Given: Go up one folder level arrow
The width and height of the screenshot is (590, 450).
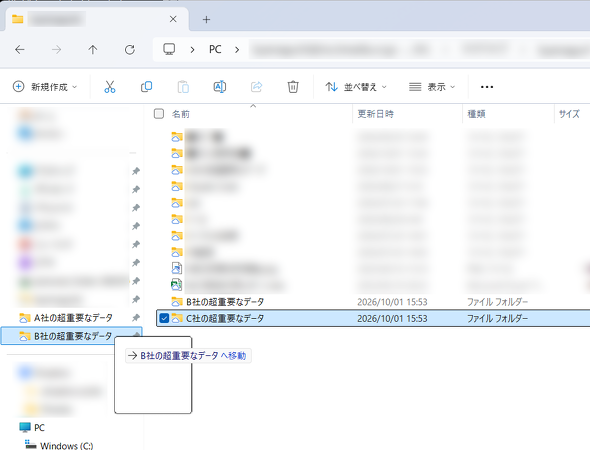Looking at the screenshot, I should (x=93, y=49).
